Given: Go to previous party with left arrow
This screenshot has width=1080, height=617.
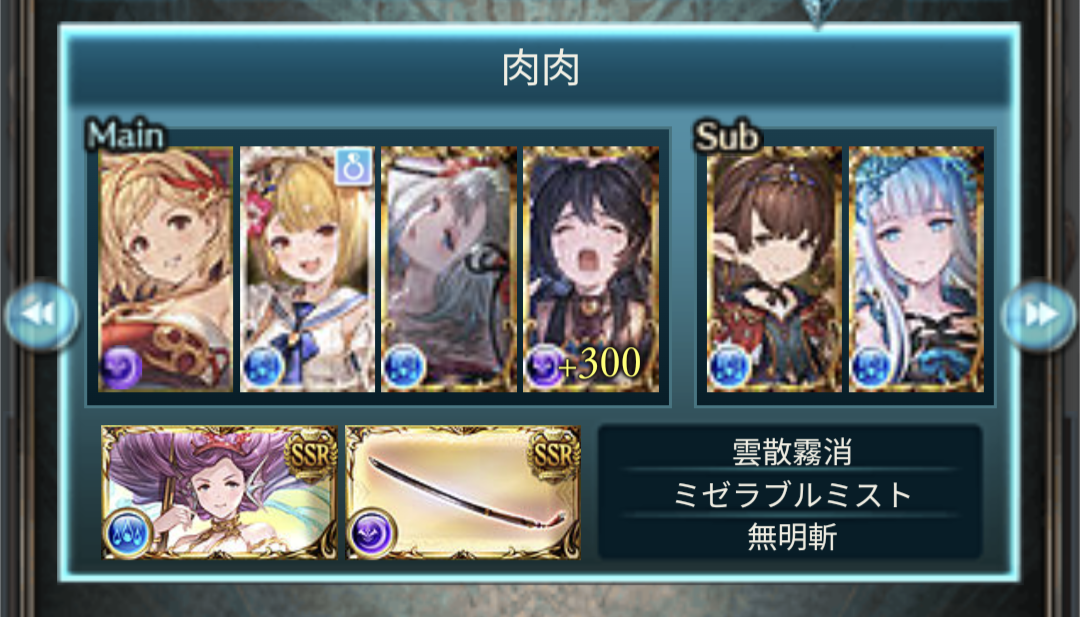Looking at the screenshot, I should [41, 315].
